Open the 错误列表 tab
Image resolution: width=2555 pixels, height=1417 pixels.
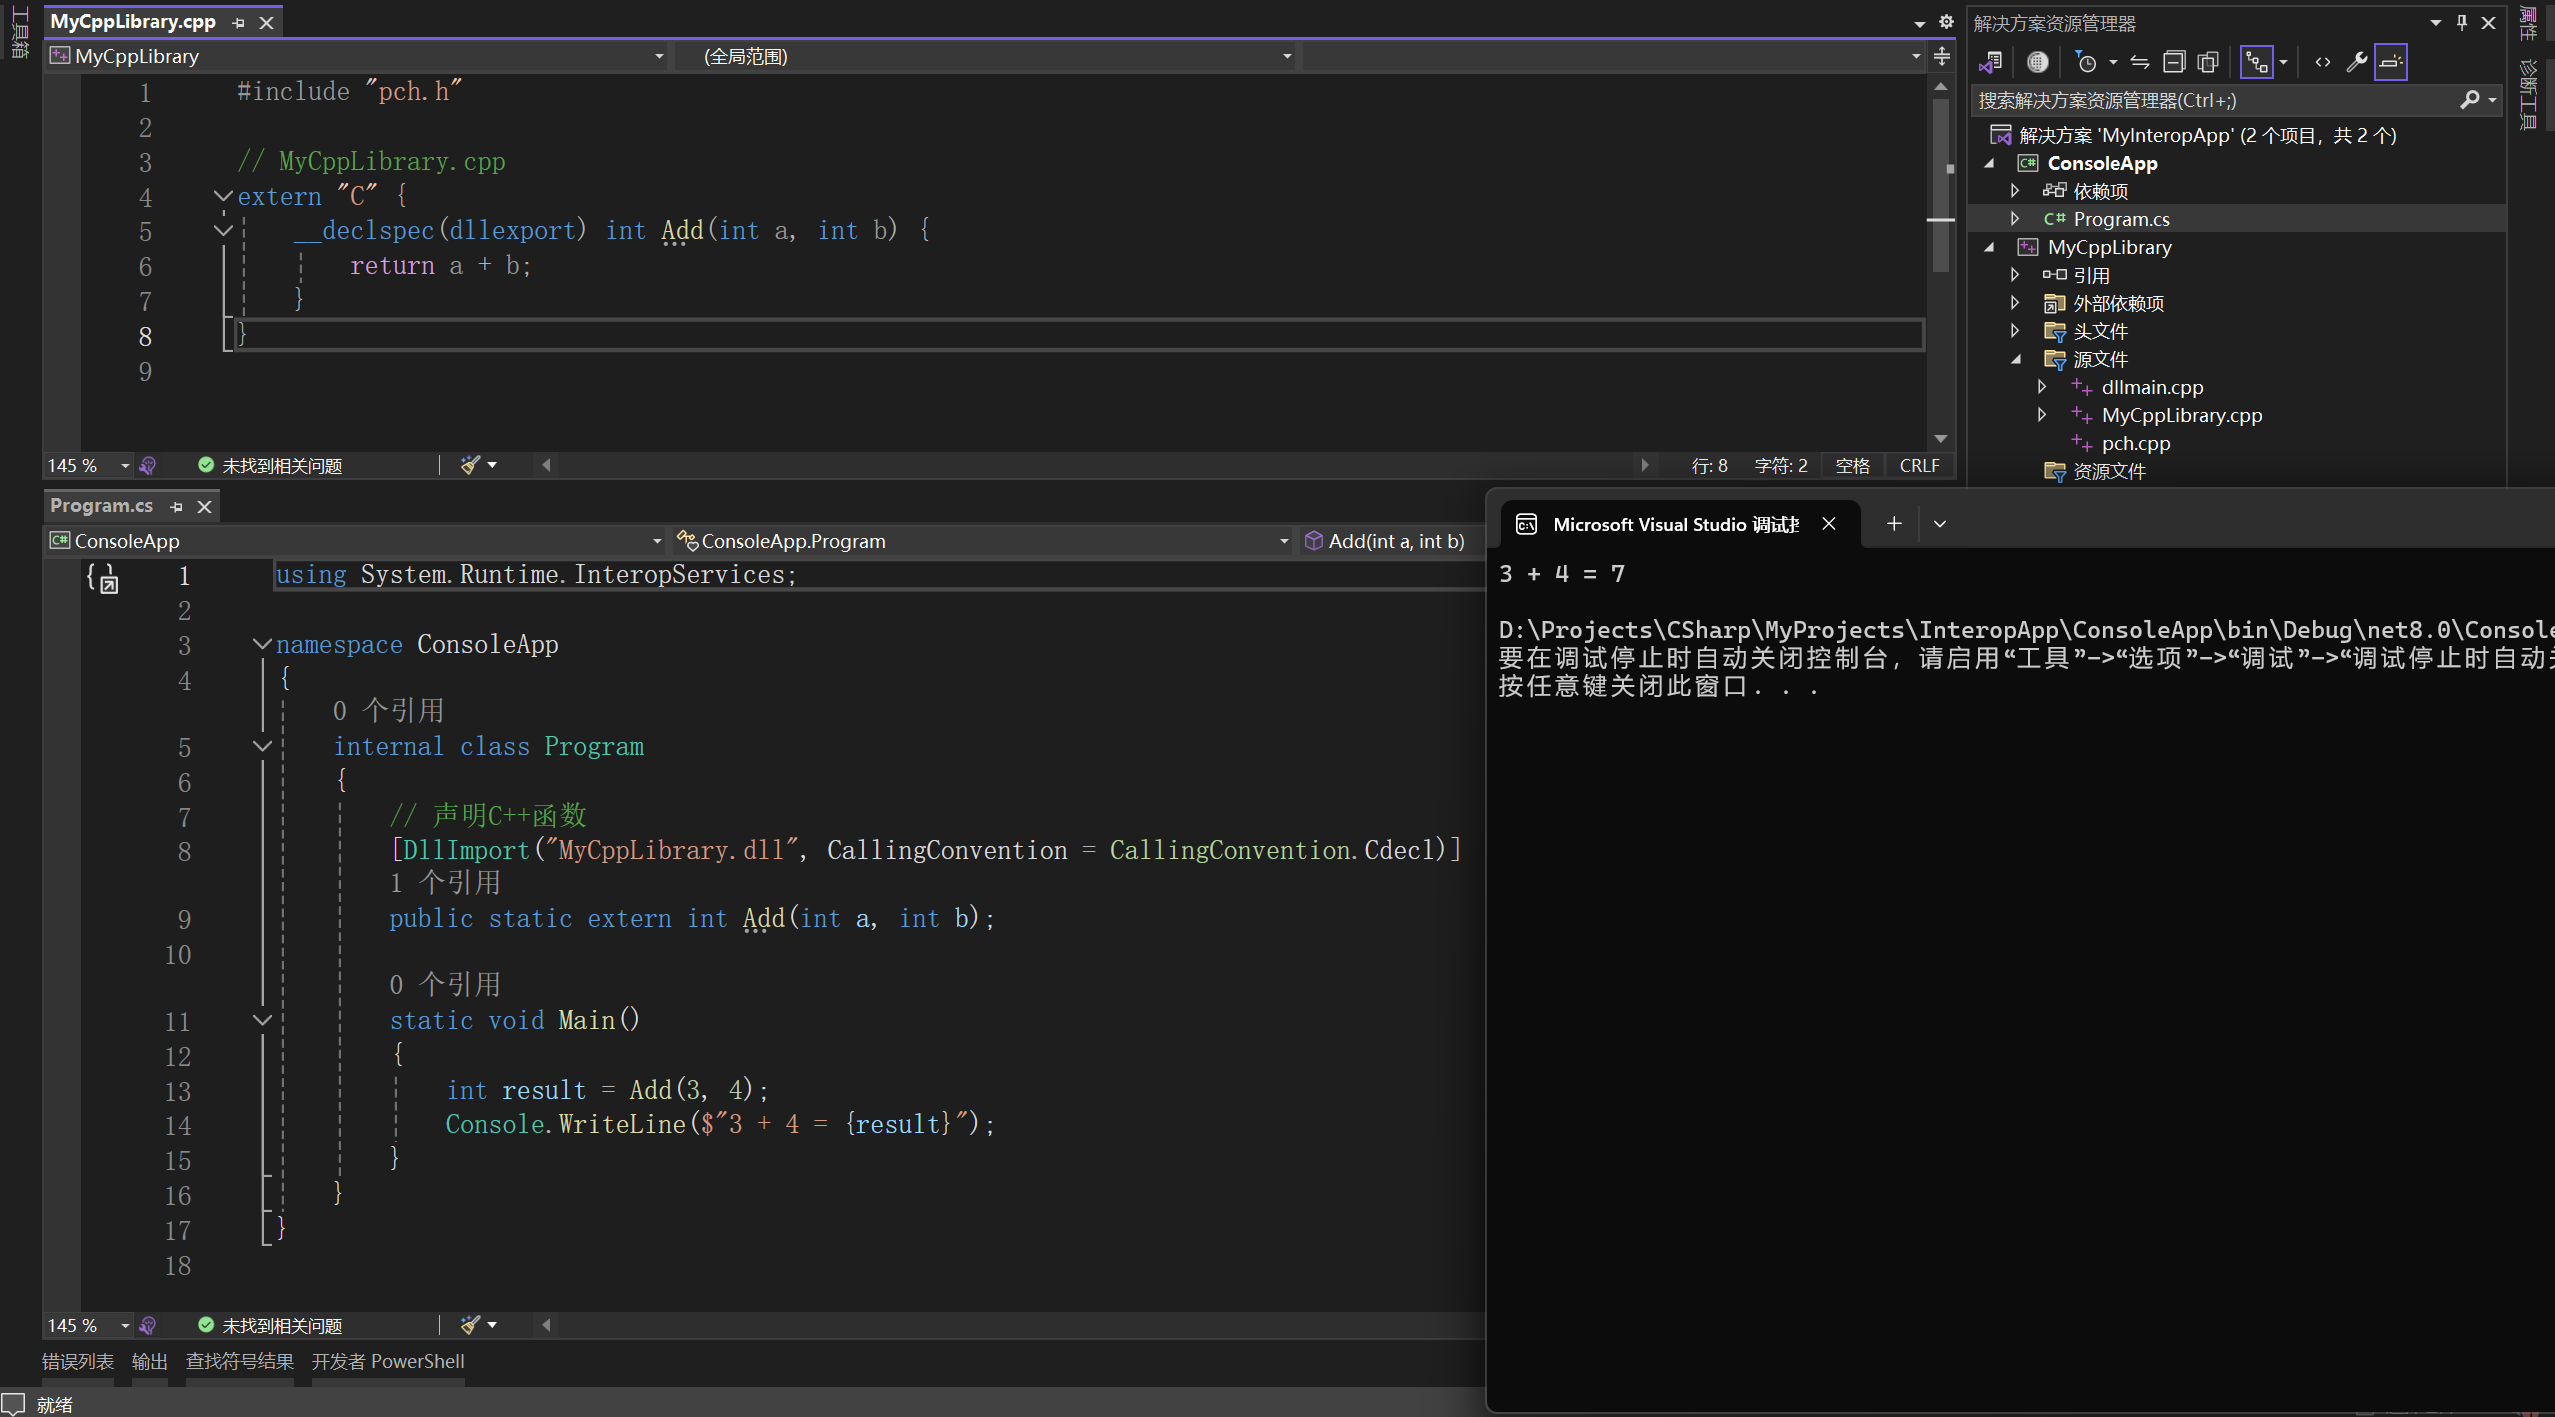[78, 1362]
